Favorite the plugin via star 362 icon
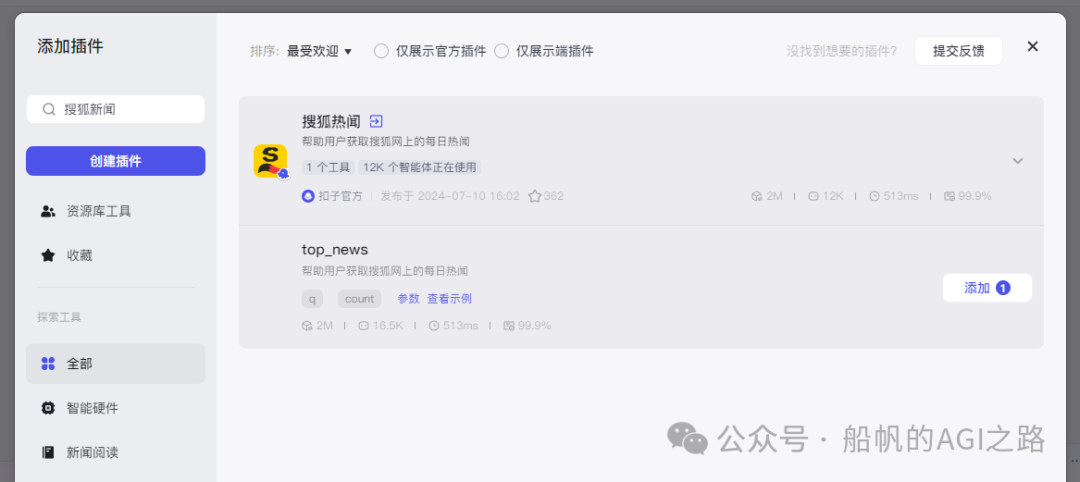 tap(534, 196)
